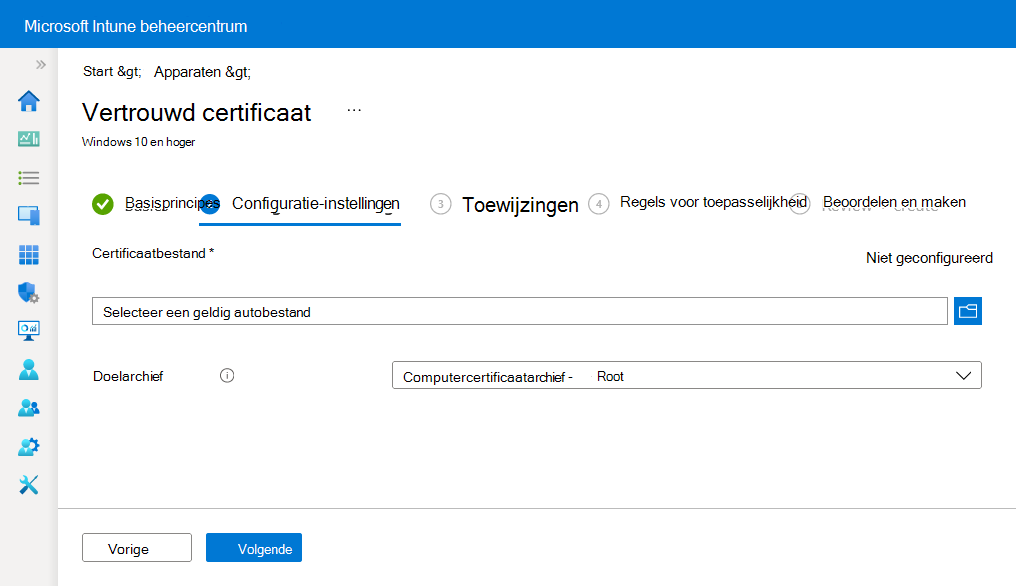This screenshot has width=1016, height=586.
Task: Select the Configuratie-instellingen step
Action: coord(300,204)
